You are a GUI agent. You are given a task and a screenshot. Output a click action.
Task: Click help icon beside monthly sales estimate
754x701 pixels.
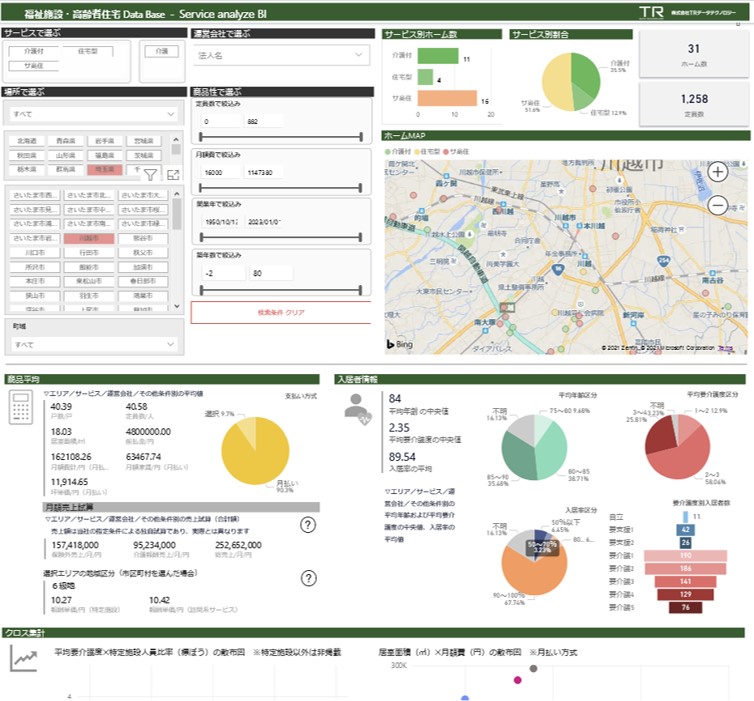(308, 525)
